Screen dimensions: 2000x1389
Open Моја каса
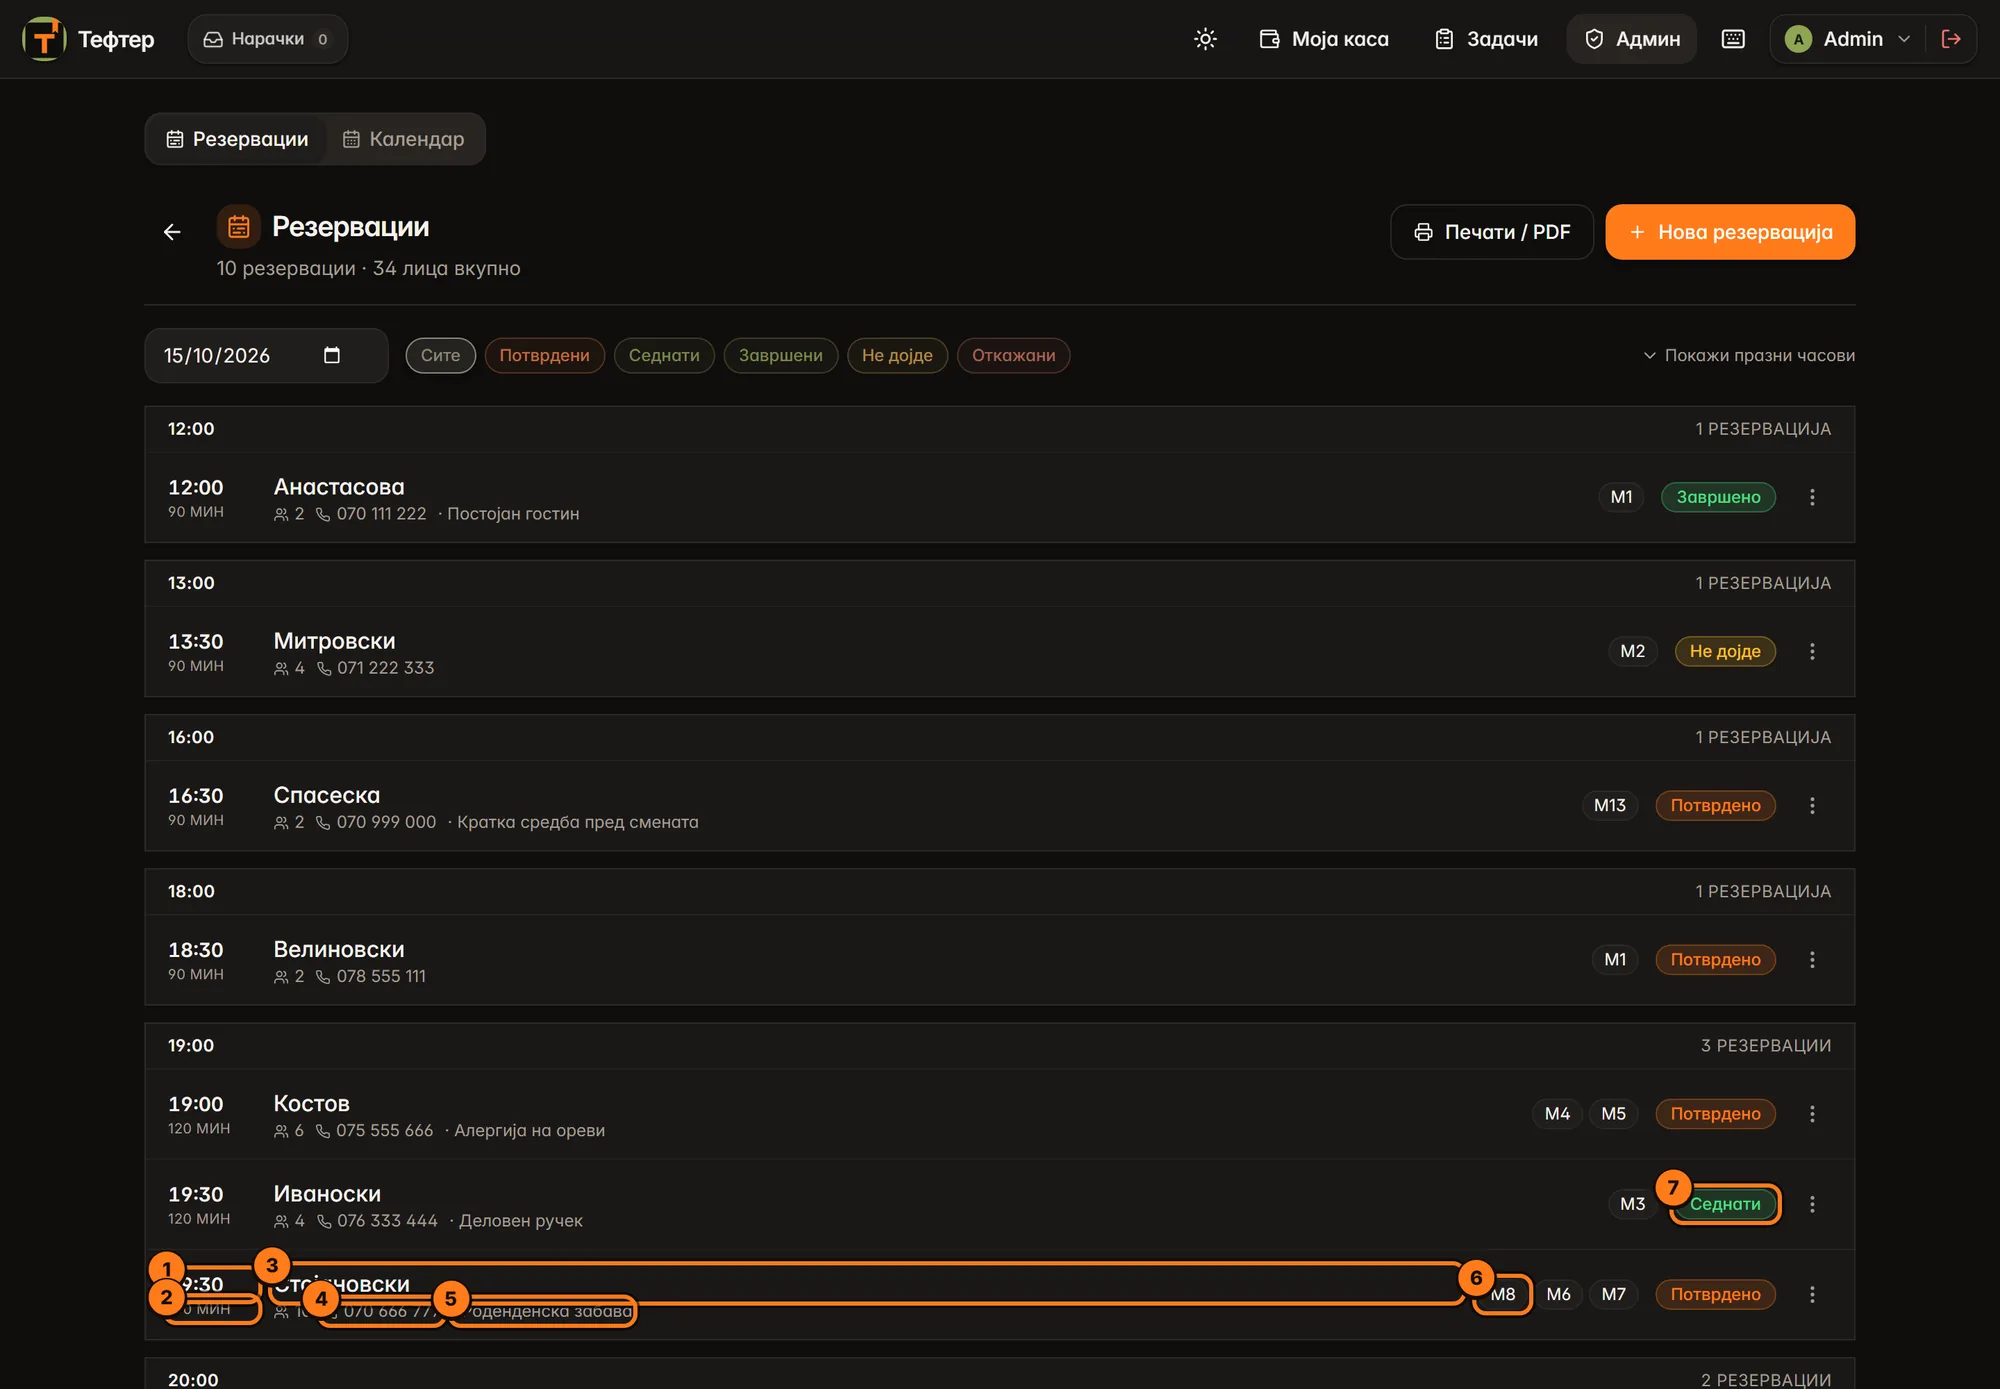click(1324, 39)
